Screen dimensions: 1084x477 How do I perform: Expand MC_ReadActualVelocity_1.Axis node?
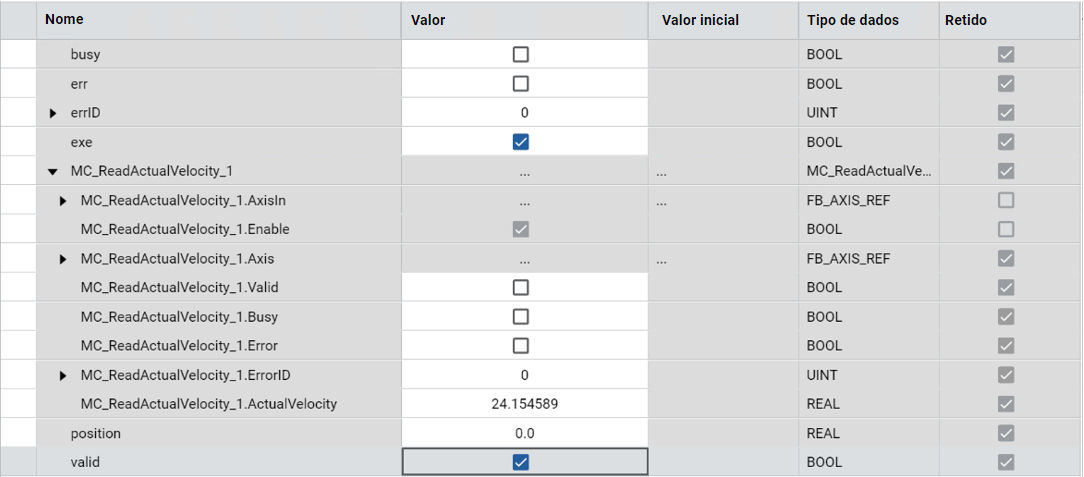tap(63, 259)
